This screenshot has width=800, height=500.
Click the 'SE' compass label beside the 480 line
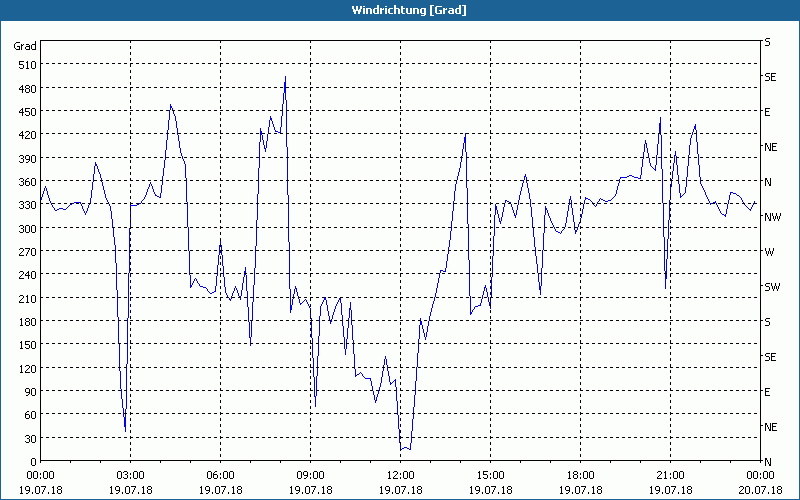[x=770, y=77]
